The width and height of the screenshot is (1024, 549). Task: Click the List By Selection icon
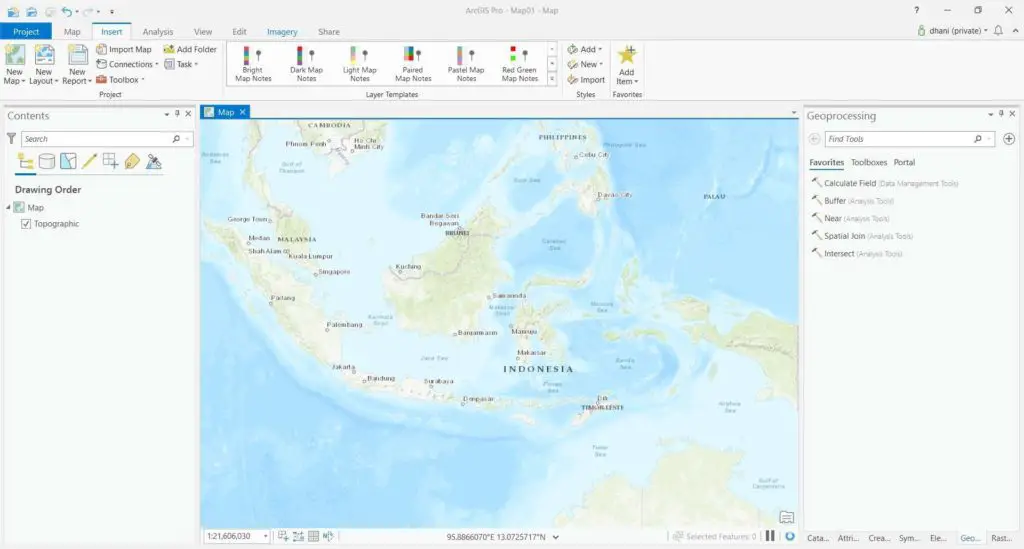(69, 161)
